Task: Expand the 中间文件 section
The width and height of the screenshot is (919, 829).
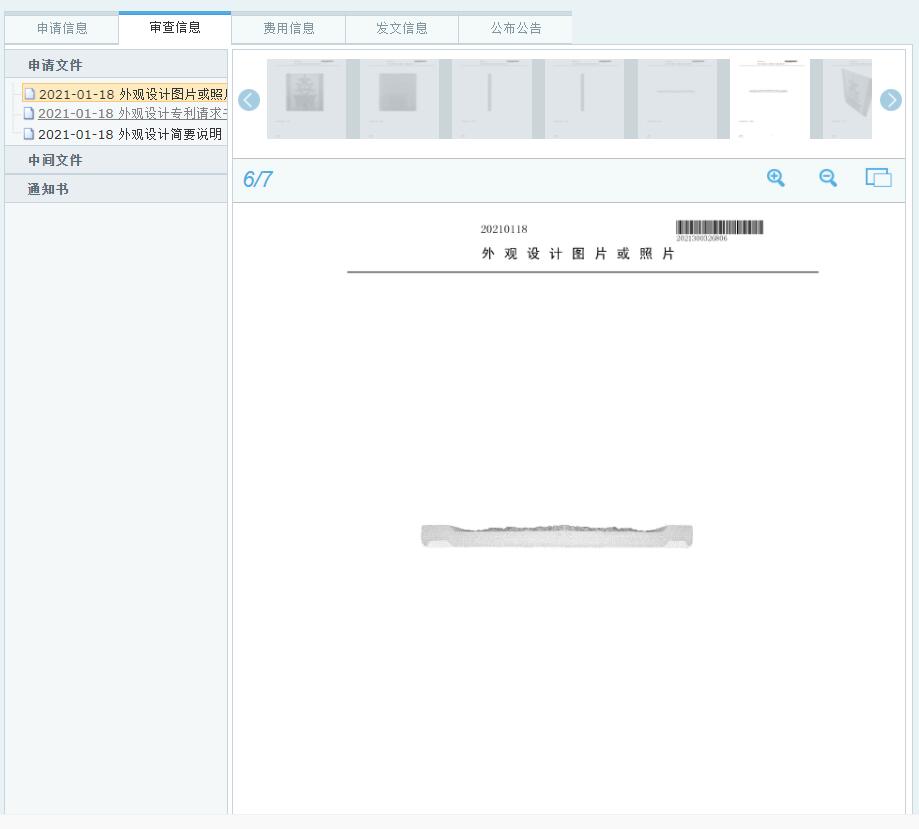Action: 56,160
